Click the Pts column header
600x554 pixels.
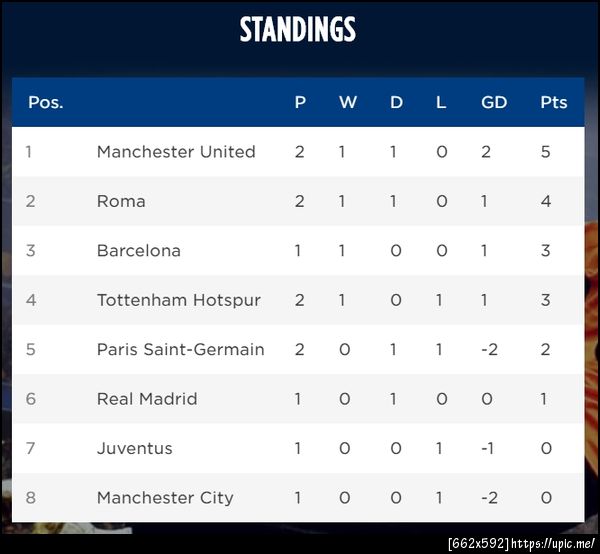coord(553,102)
